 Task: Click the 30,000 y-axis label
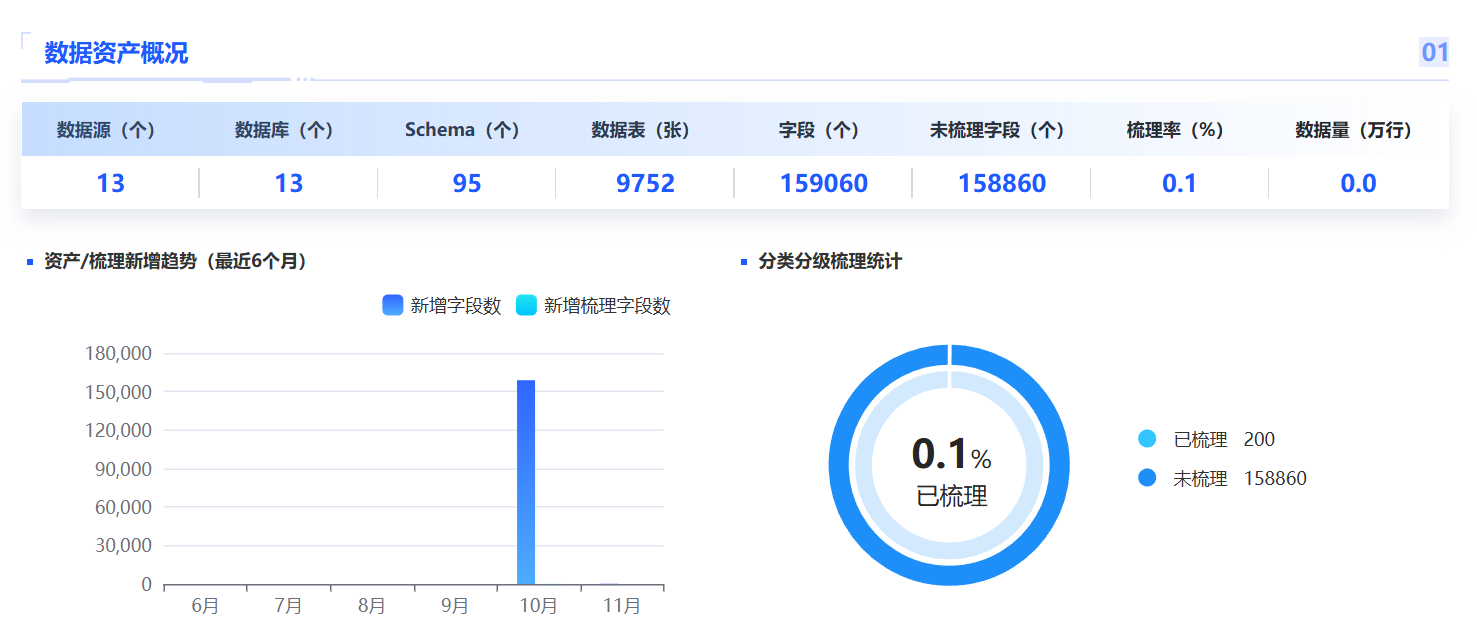coord(124,546)
